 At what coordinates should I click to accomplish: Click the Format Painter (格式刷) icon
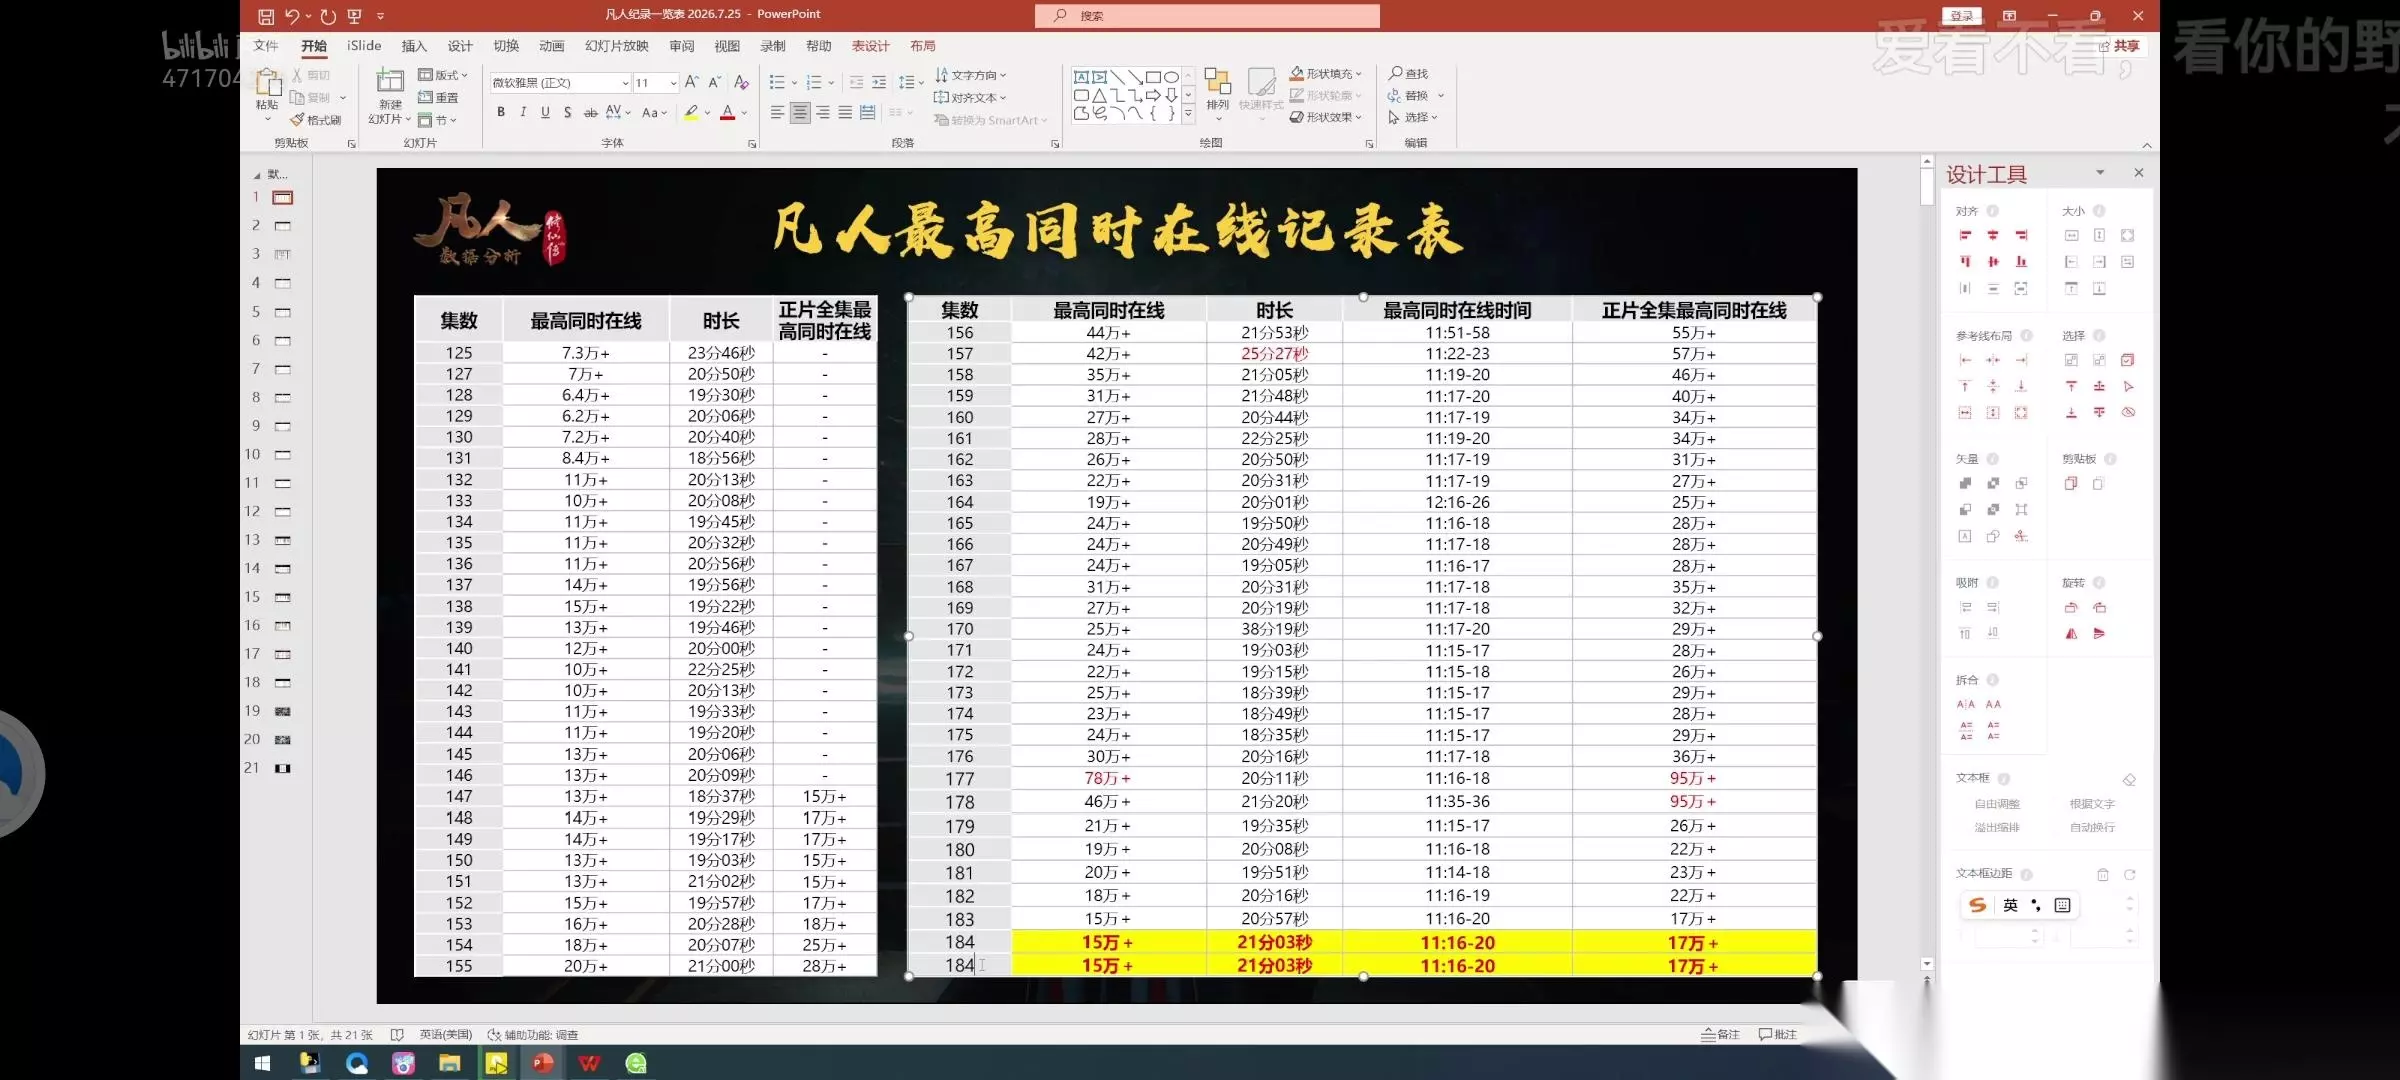point(297,120)
